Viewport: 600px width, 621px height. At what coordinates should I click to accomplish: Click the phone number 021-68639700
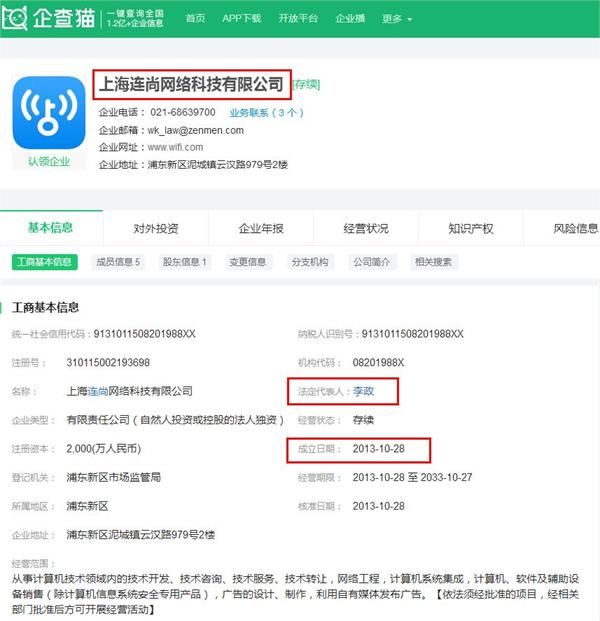pyautogui.click(x=183, y=112)
